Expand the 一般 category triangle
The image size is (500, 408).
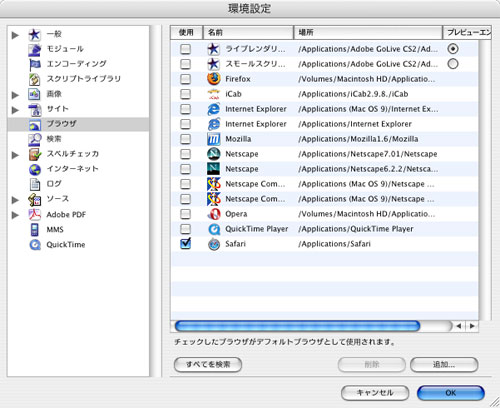(x=15, y=35)
